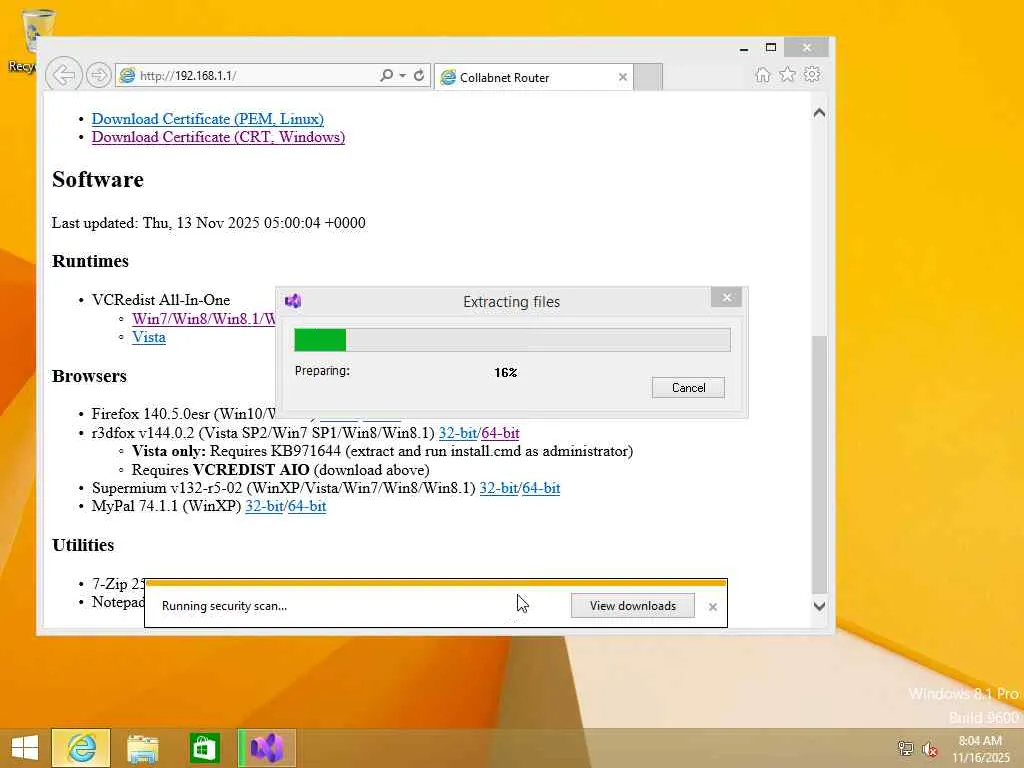Click the network tray icon

click(905, 748)
